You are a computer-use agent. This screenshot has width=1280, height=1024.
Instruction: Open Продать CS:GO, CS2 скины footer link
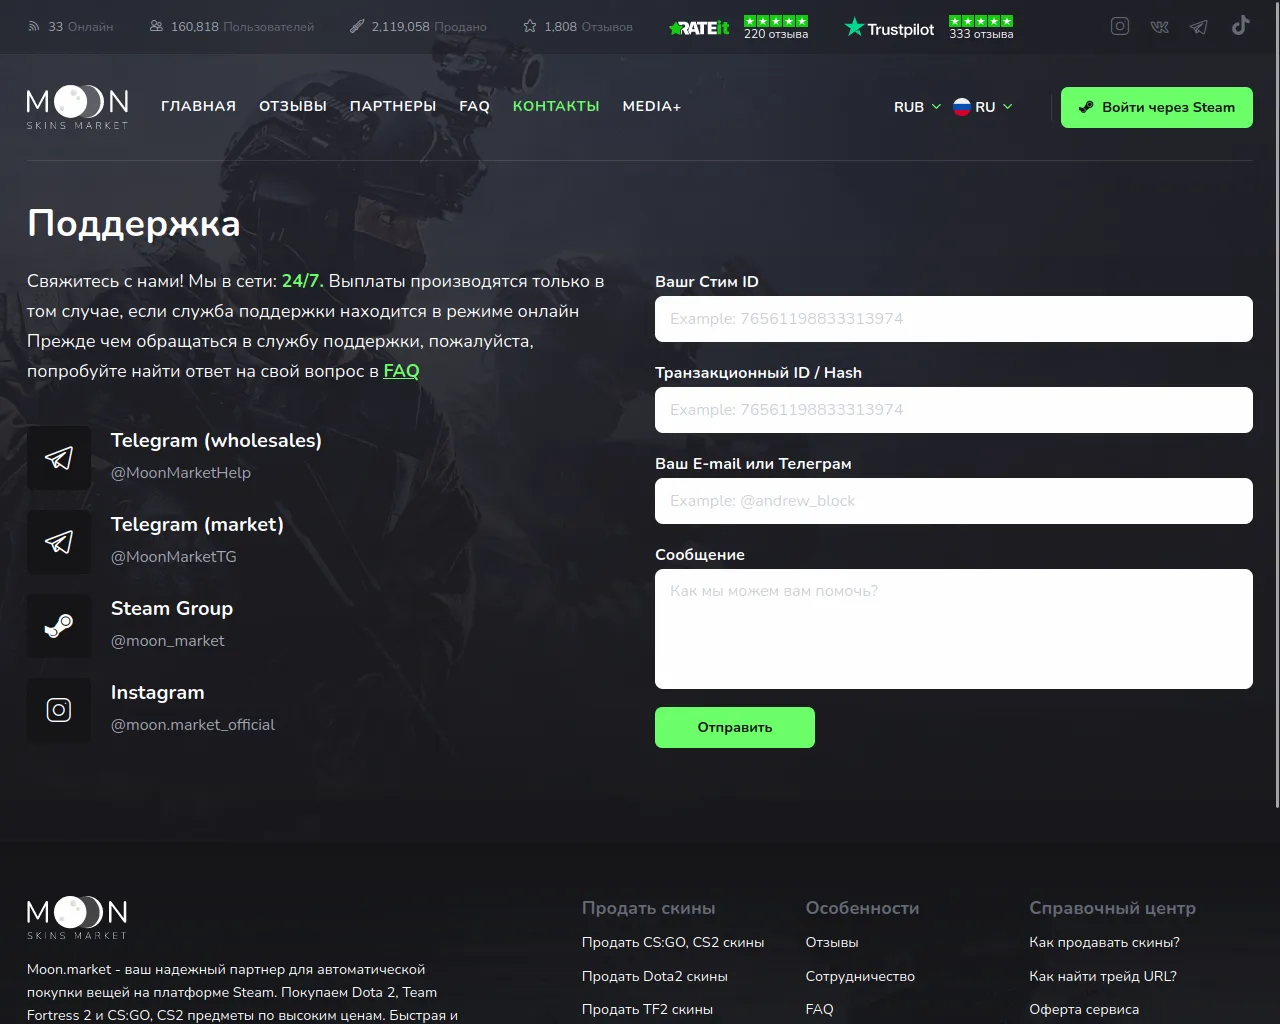coord(673,943)
